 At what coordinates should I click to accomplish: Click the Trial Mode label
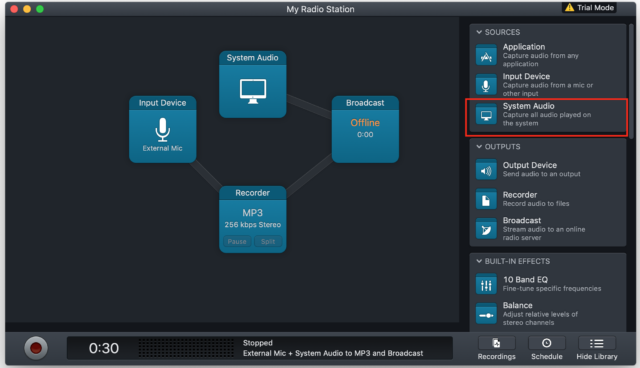pyautogui.click(x=596, y=7)
